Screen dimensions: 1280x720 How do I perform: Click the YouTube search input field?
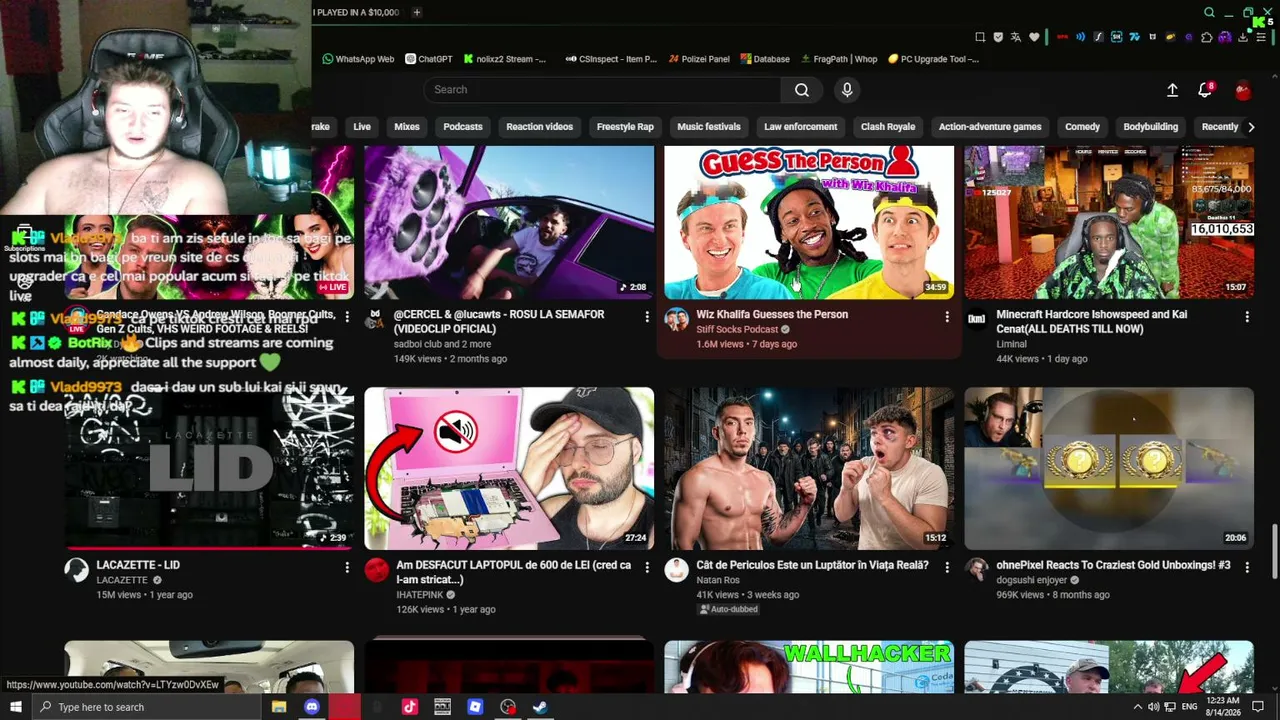[x=602, y=90]
